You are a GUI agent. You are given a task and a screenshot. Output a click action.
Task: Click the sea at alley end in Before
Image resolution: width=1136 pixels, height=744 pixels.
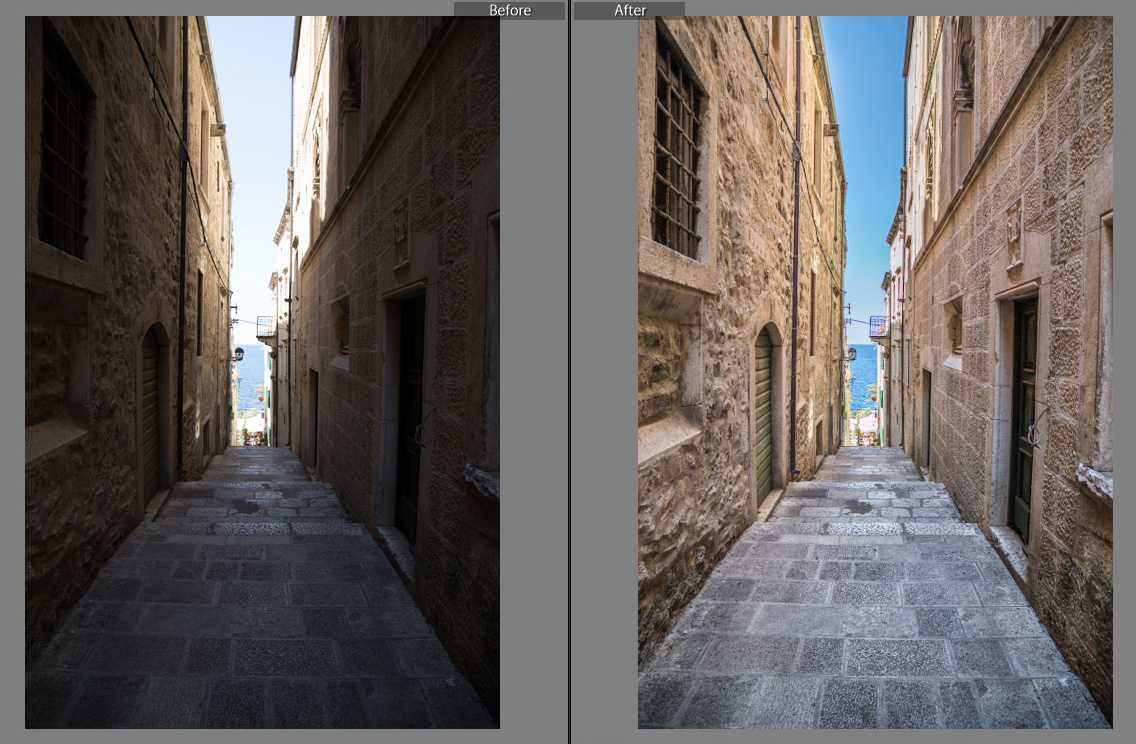point(250,375)
